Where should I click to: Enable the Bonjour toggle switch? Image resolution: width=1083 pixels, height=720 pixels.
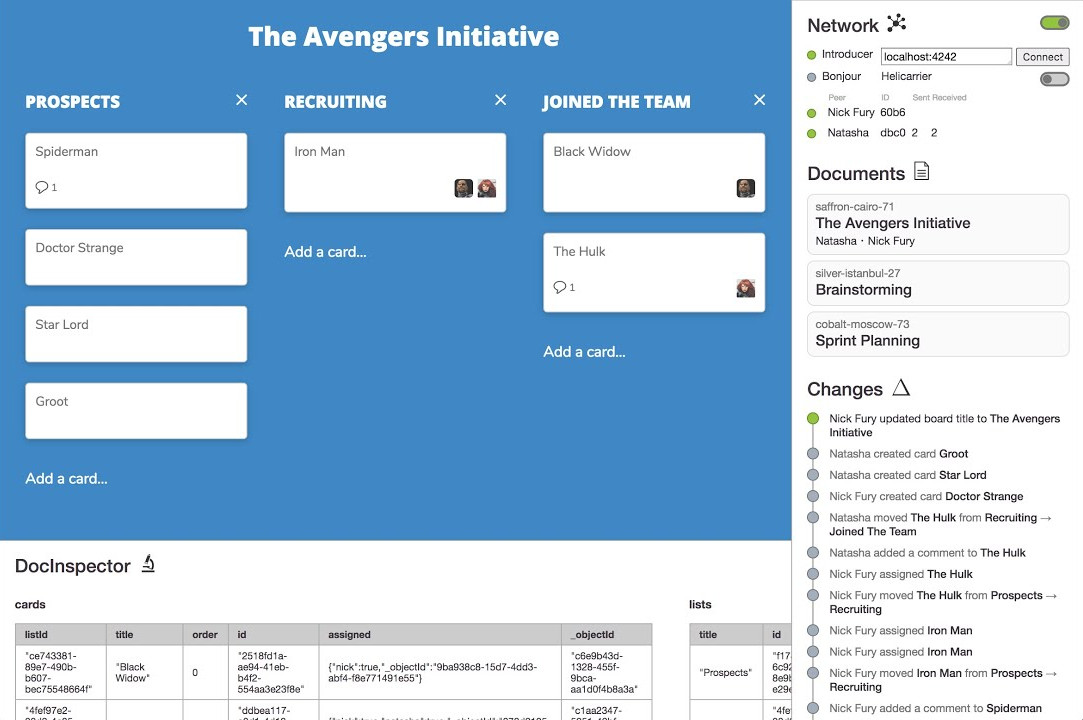coord(1054,79)
